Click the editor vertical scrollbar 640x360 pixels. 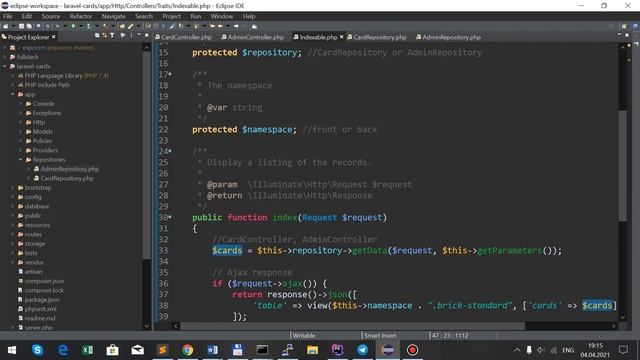pyautogui.click(x=622, y=165)
